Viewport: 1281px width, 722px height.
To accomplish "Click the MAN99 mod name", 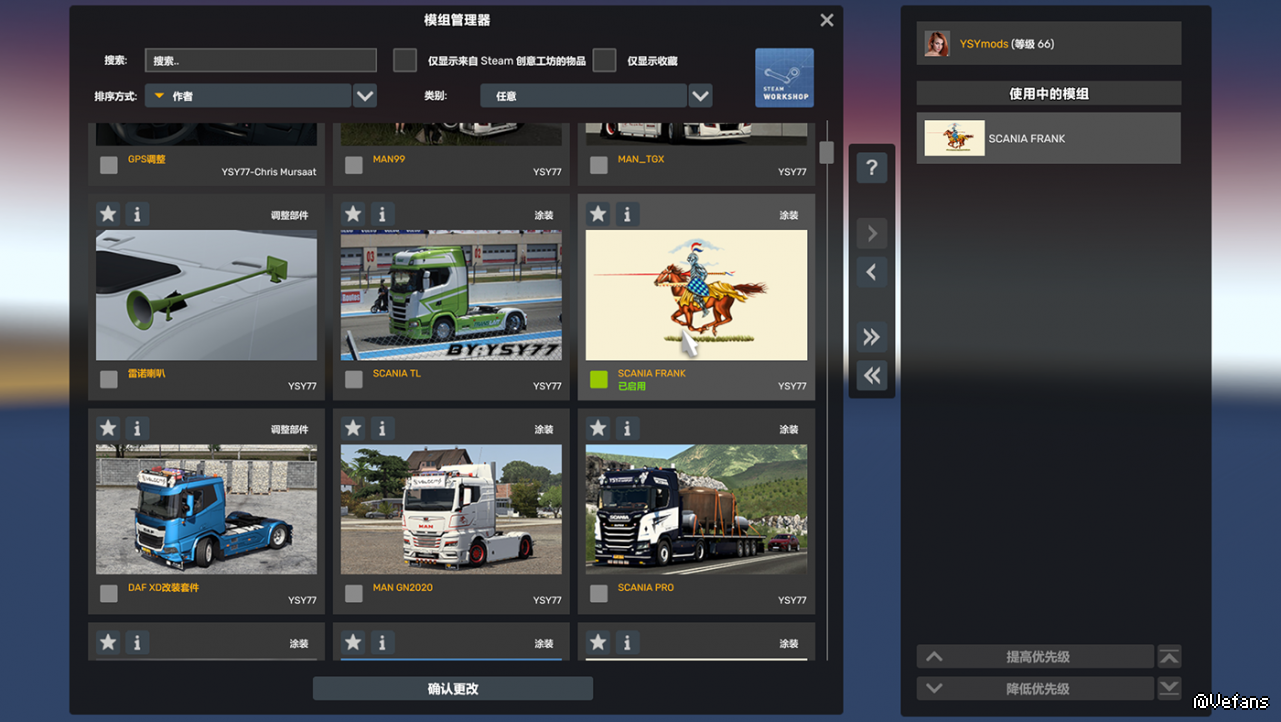I will click(389, 159).
